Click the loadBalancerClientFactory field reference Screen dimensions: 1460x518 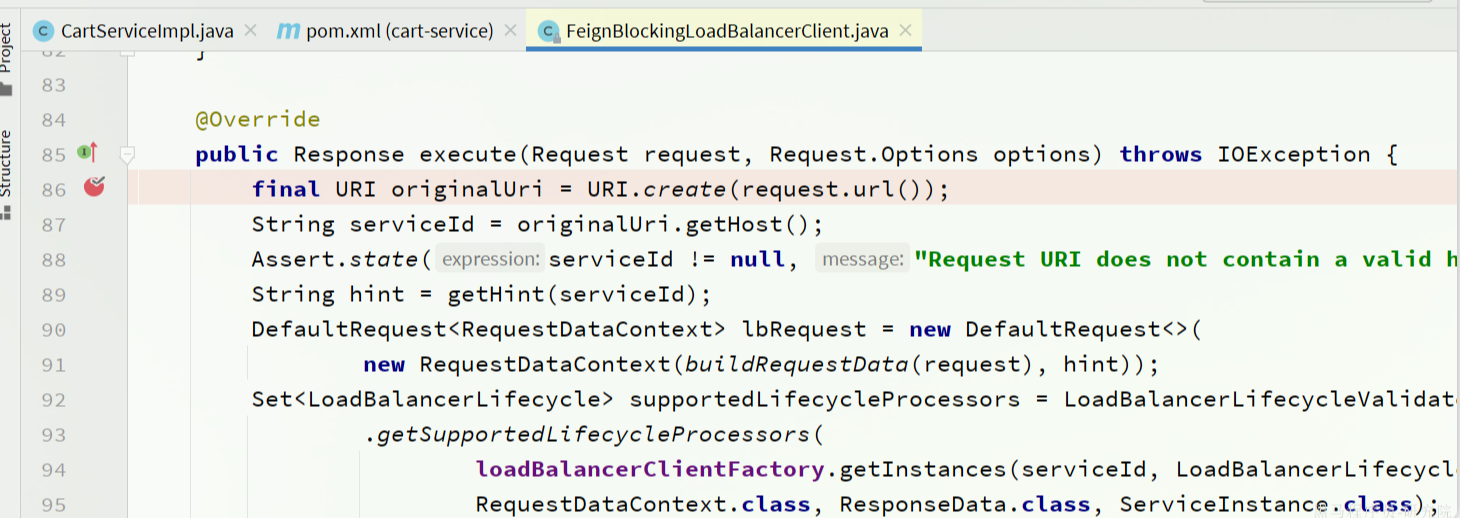[x=649, y=470]
